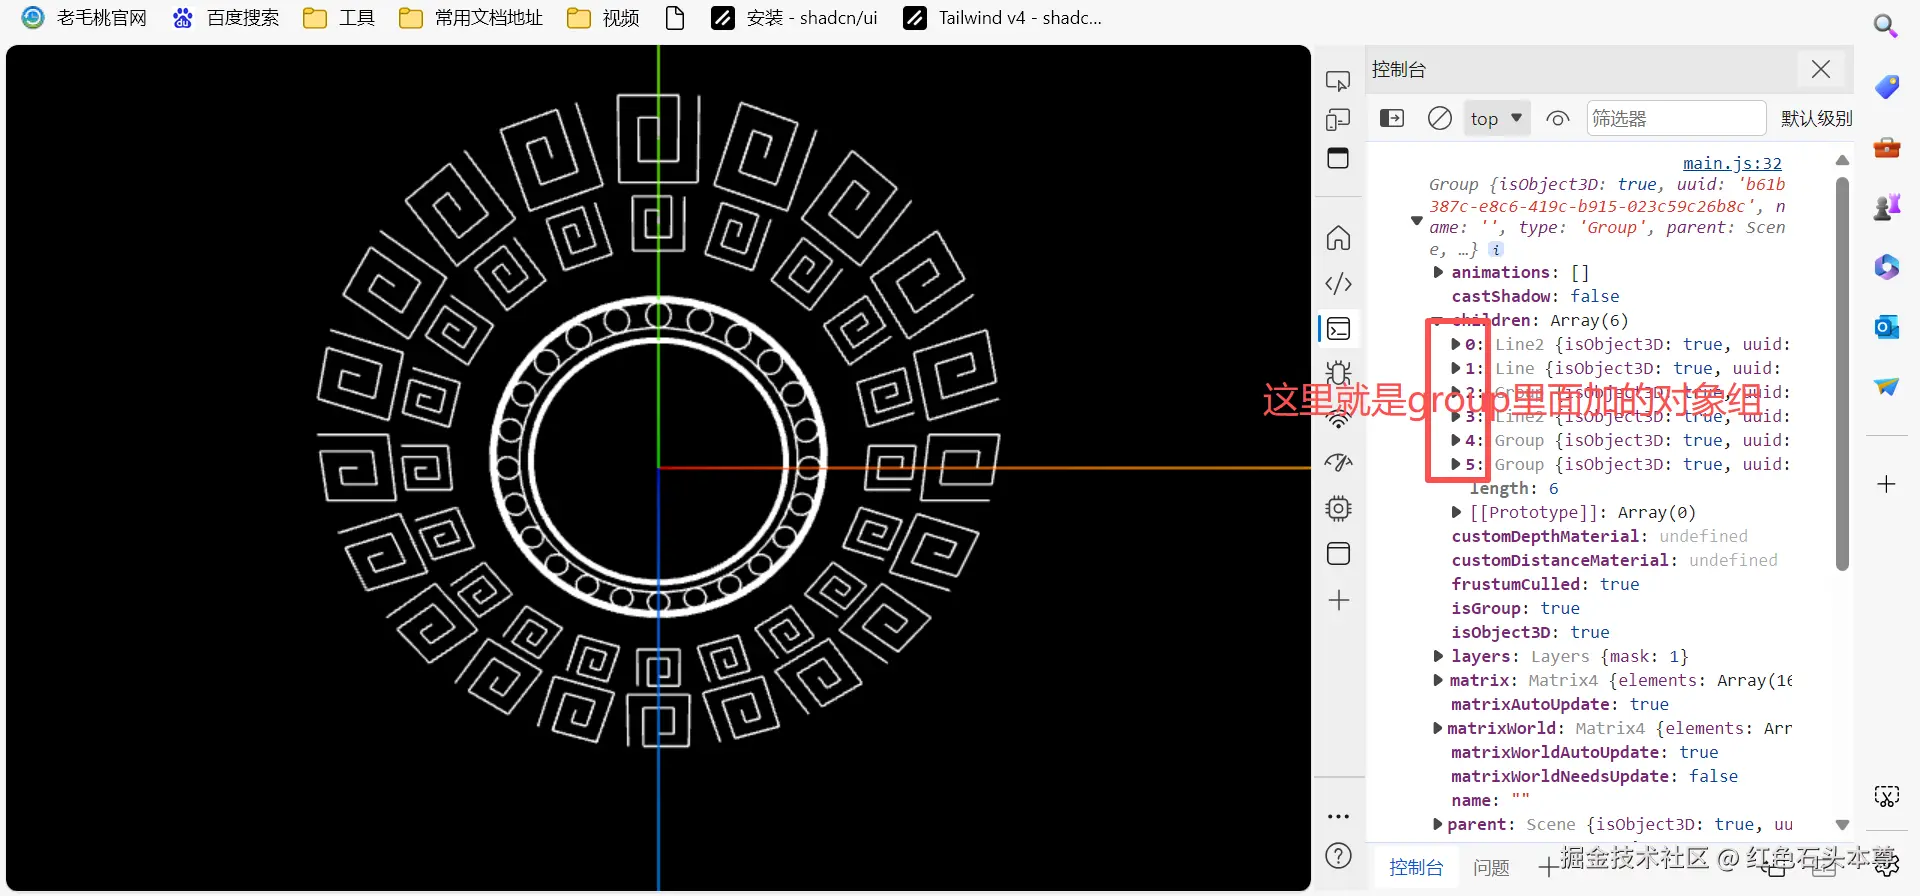Image resolution: width=1920 pixels, height=896 pixels.
Task: Open the DevTools dock side/quick view icon
Action: (1338, 158)
